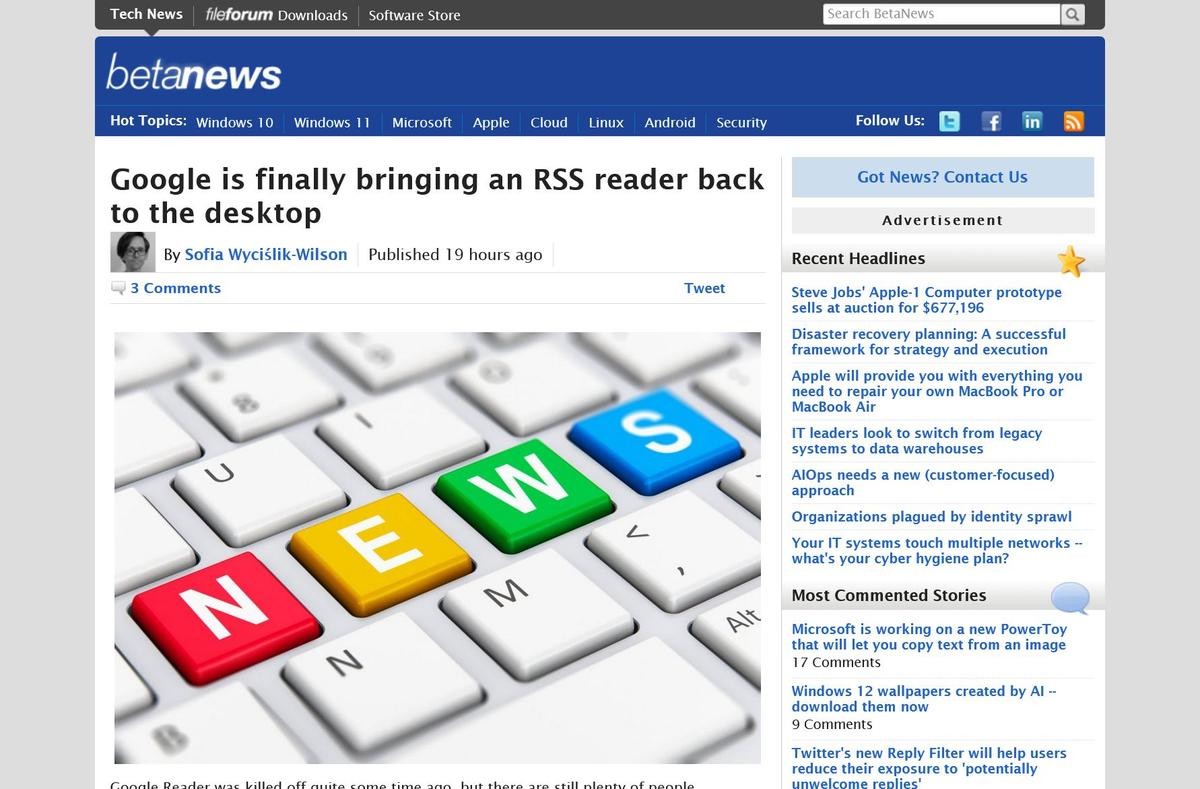The image size is (1200, 789).
Task: Open the Disaster recovery planning headline
Action: 929,342
